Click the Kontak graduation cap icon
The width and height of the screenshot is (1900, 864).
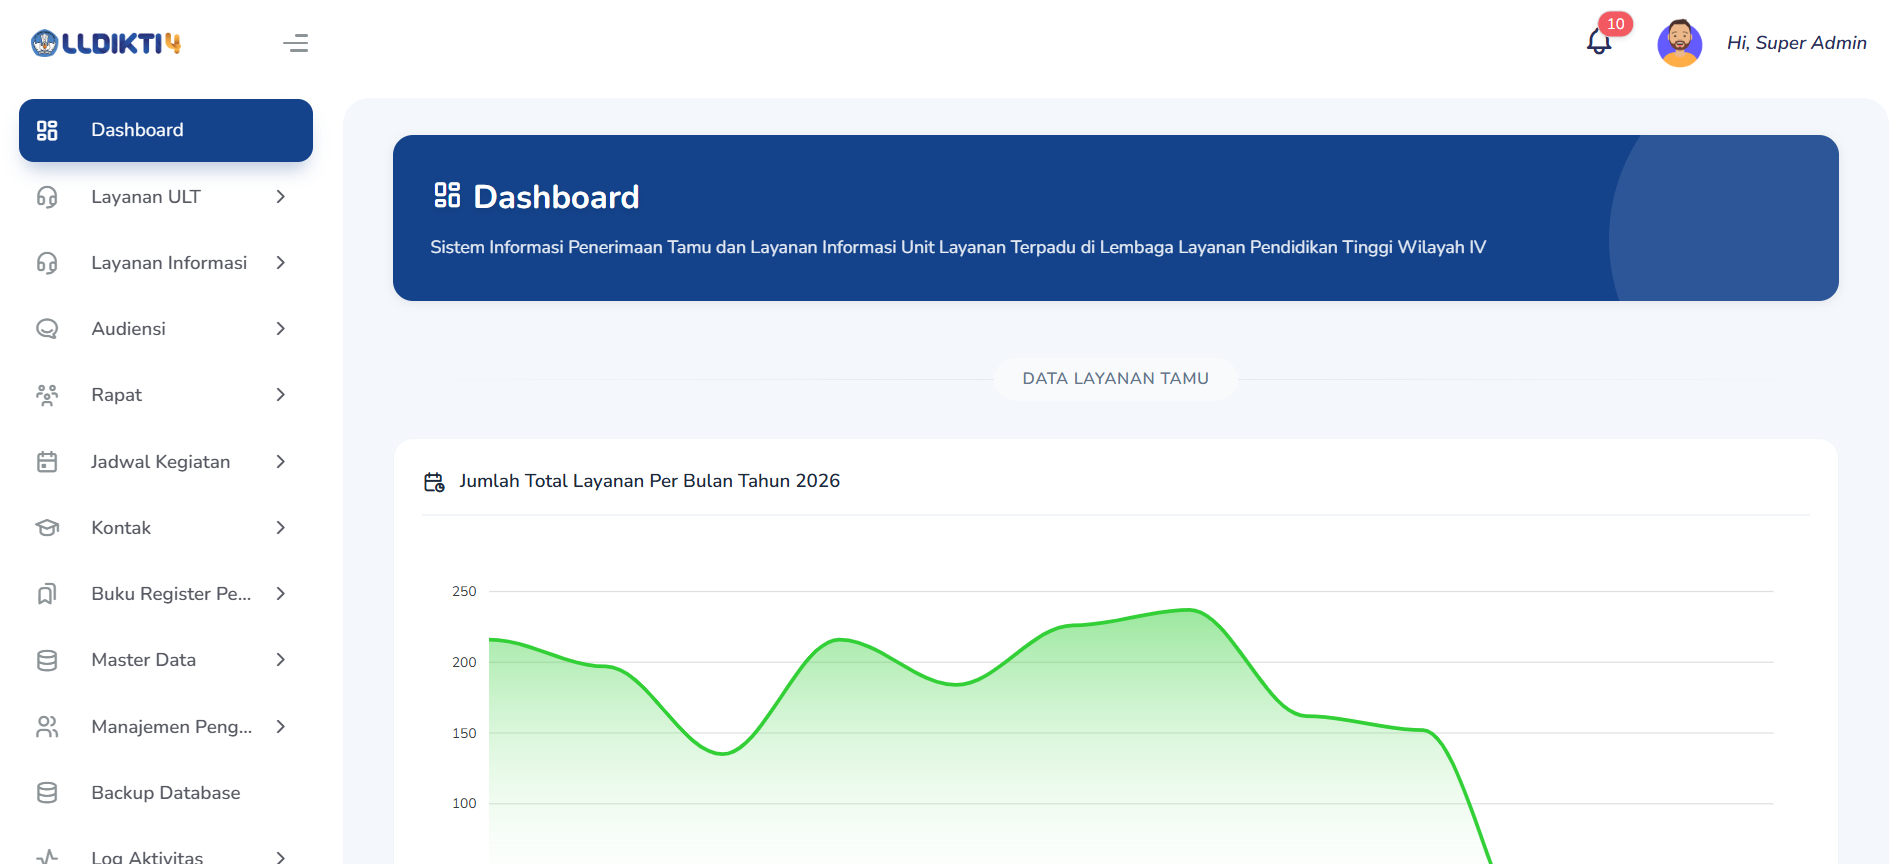pos(47,528)
